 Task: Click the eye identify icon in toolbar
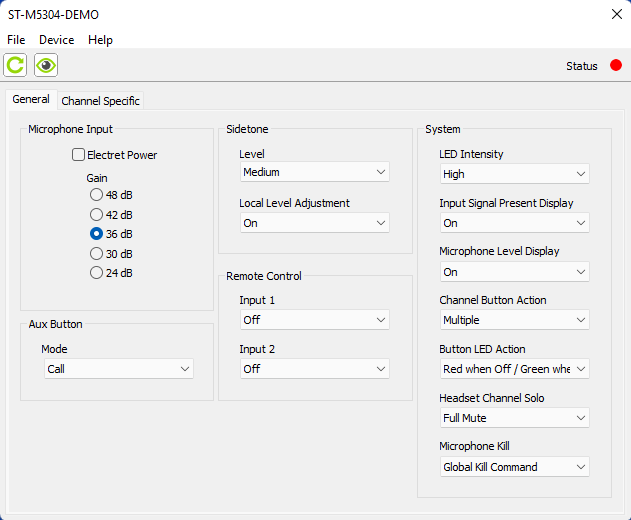[45, 66]
